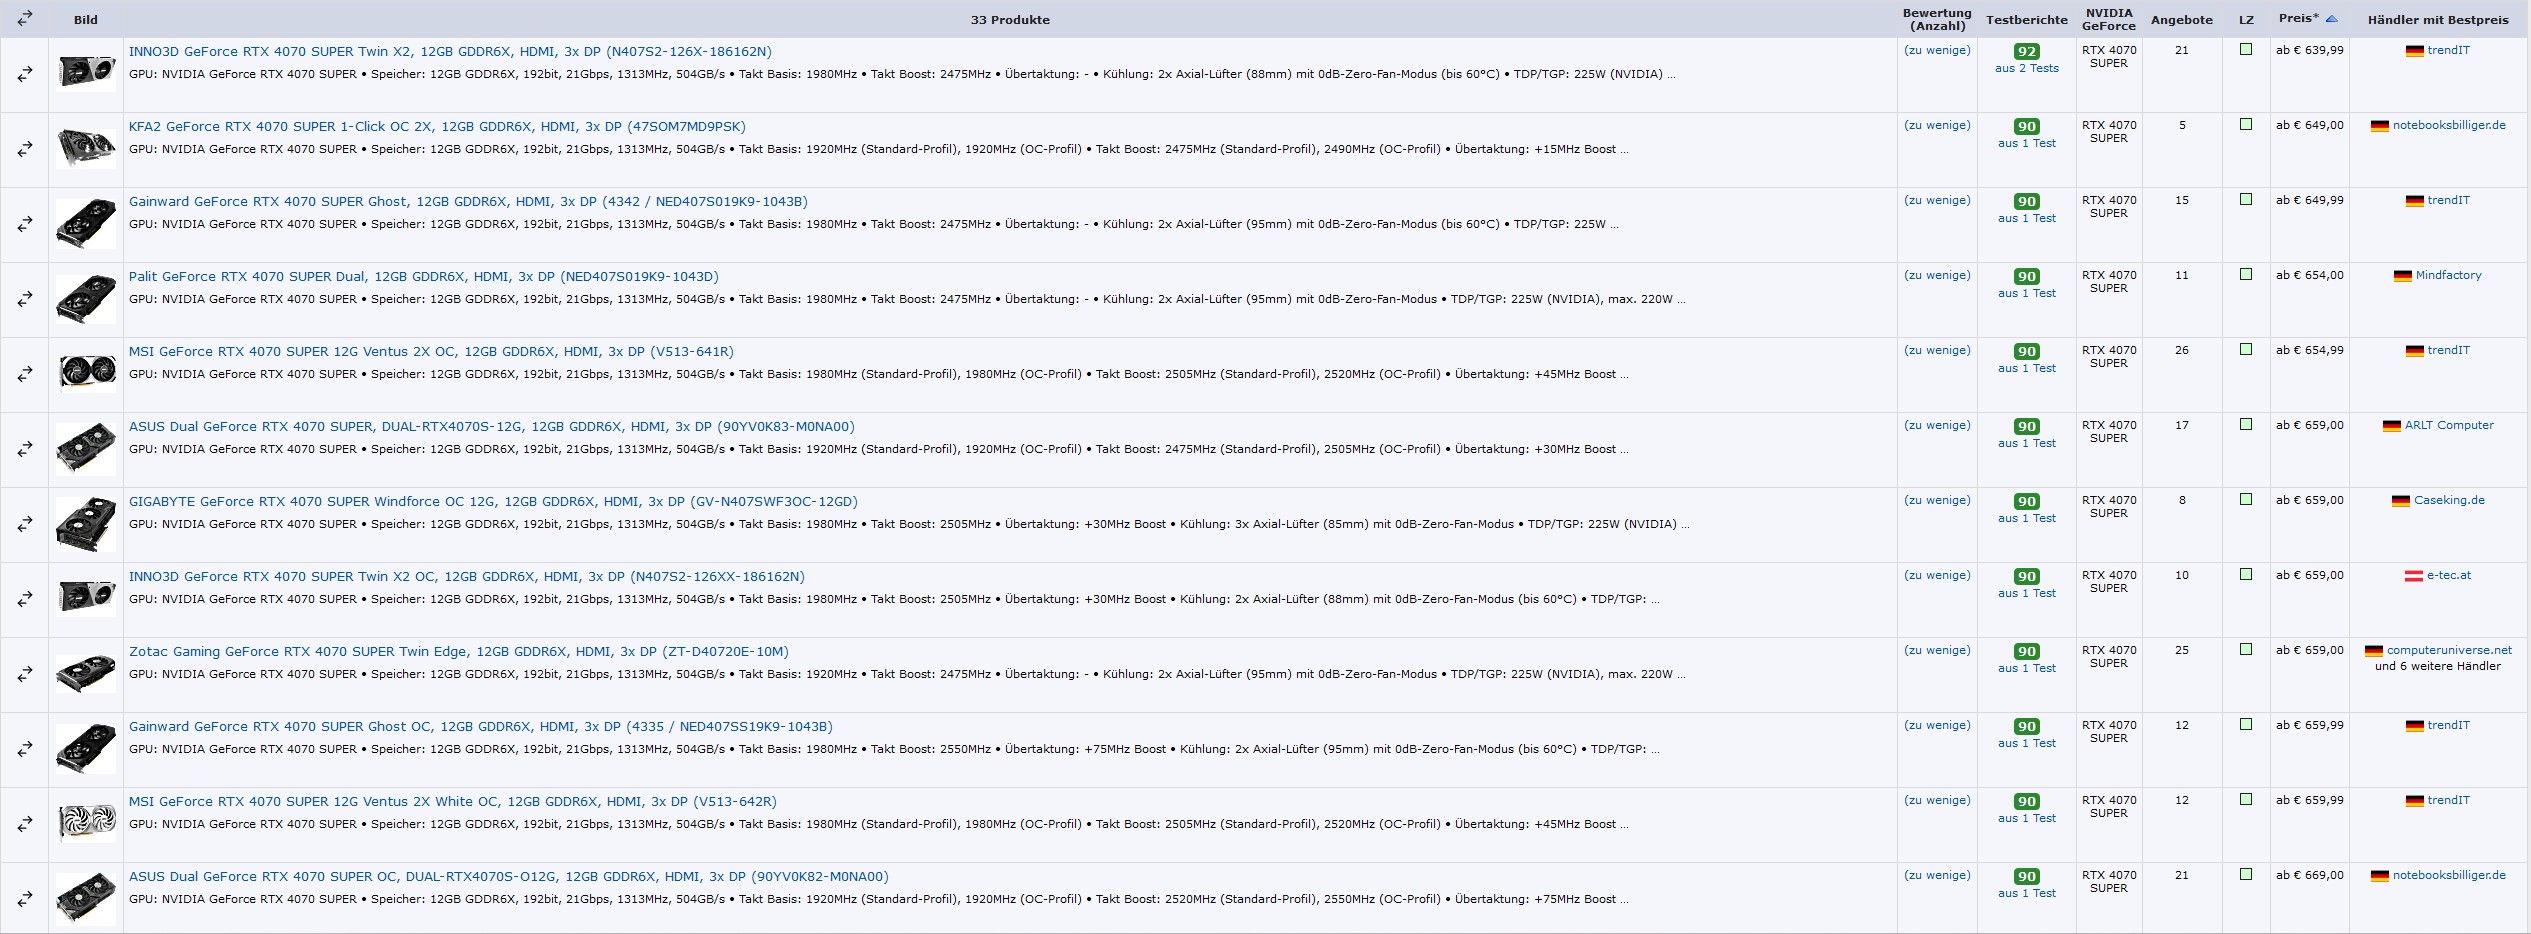
Task: Open product image of MSI Ventus 2X White OC
Action: [x=86, y=823]
